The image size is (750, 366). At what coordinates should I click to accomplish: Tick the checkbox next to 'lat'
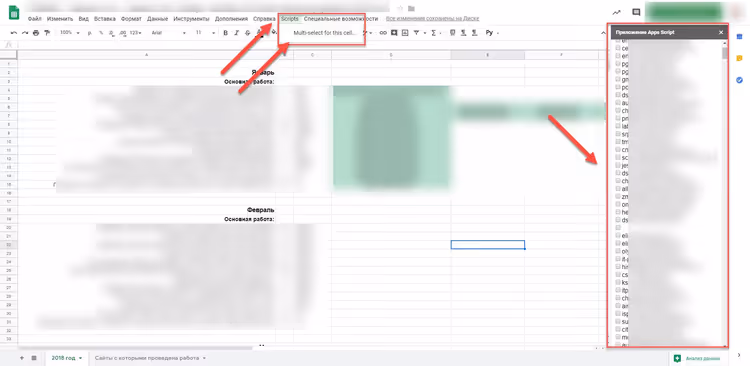click(x=618, y=126)
